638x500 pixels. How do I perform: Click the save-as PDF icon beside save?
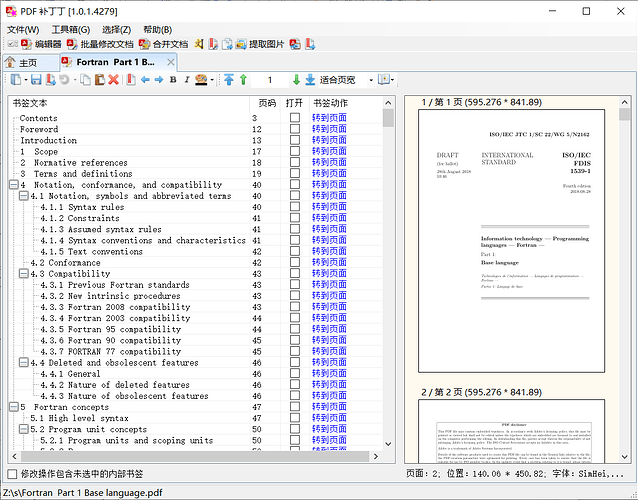coord(50,80)
